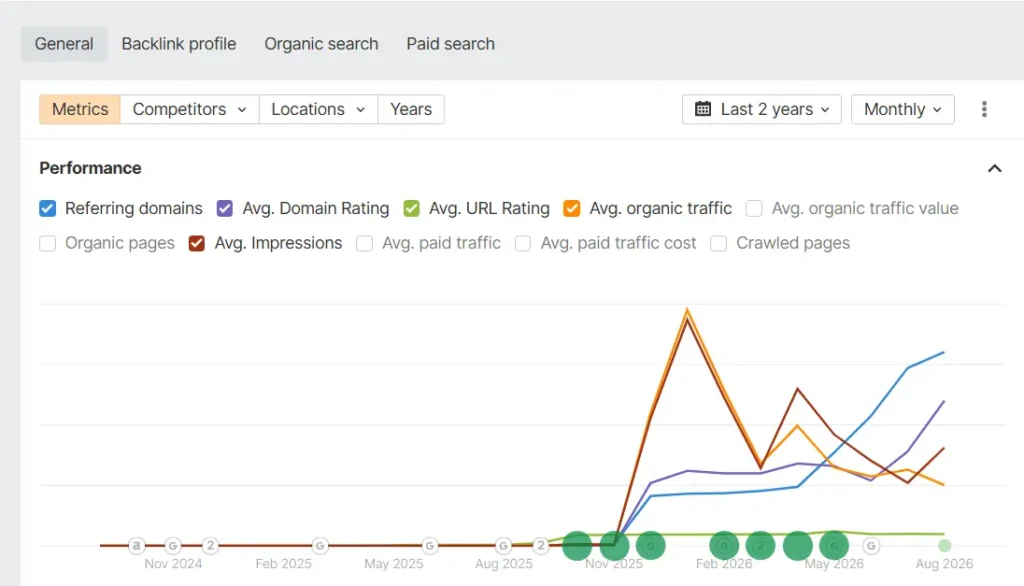
Task: Open the Last 2 years date range picker
Action: 761,109
